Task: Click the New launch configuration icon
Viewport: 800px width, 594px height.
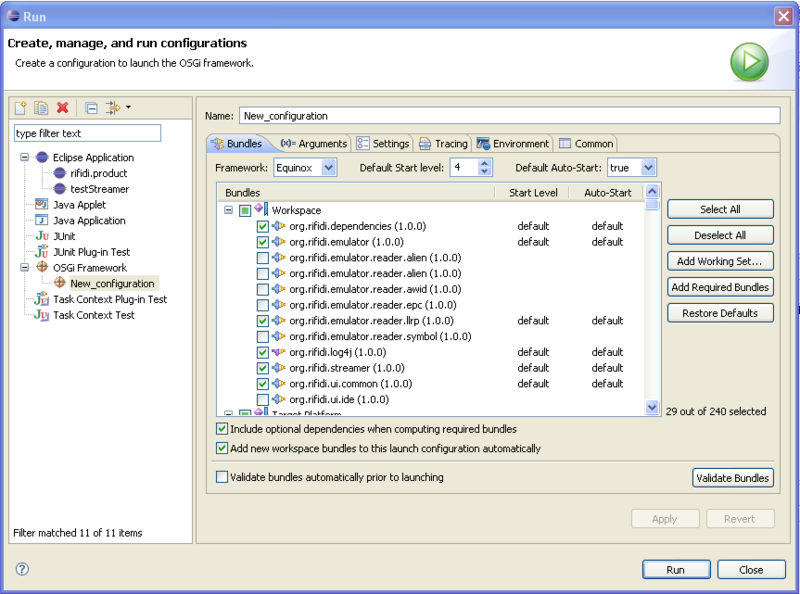Action: pos(21,108)
